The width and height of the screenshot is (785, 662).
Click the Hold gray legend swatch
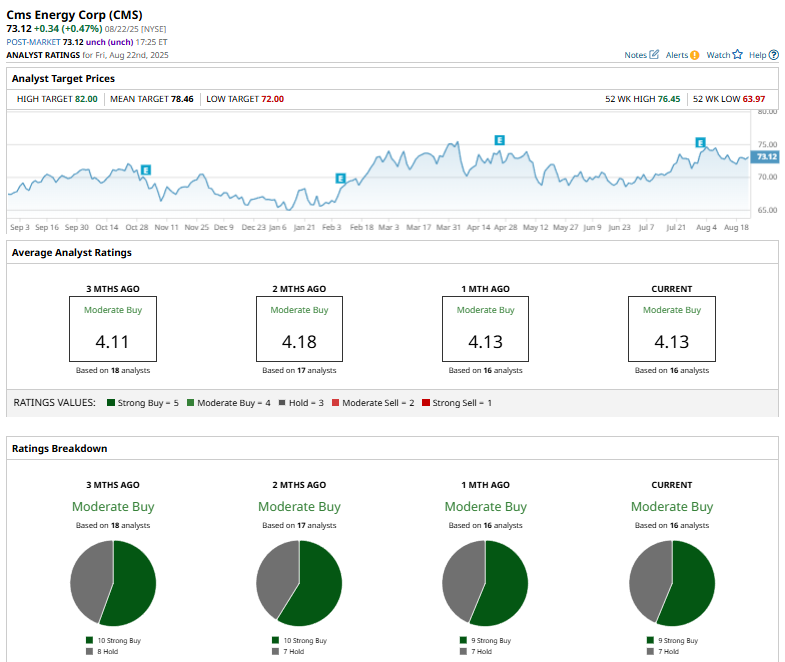[282, 403]
